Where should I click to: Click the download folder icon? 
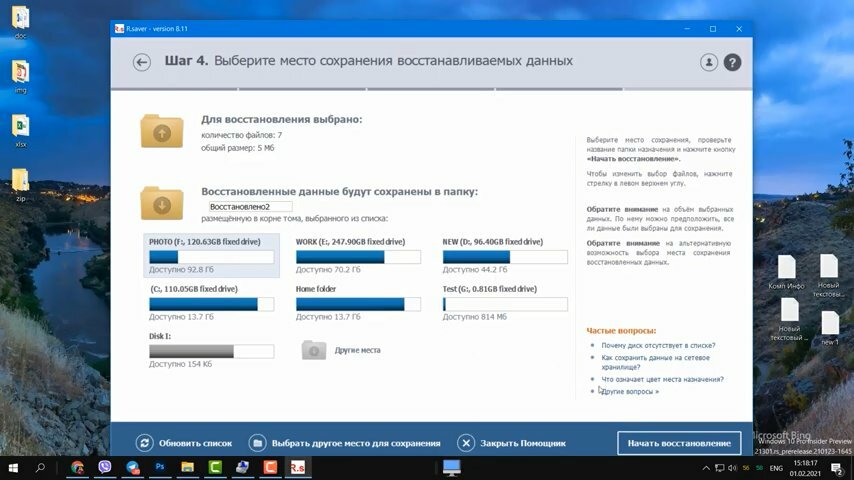tap(162, 203)
